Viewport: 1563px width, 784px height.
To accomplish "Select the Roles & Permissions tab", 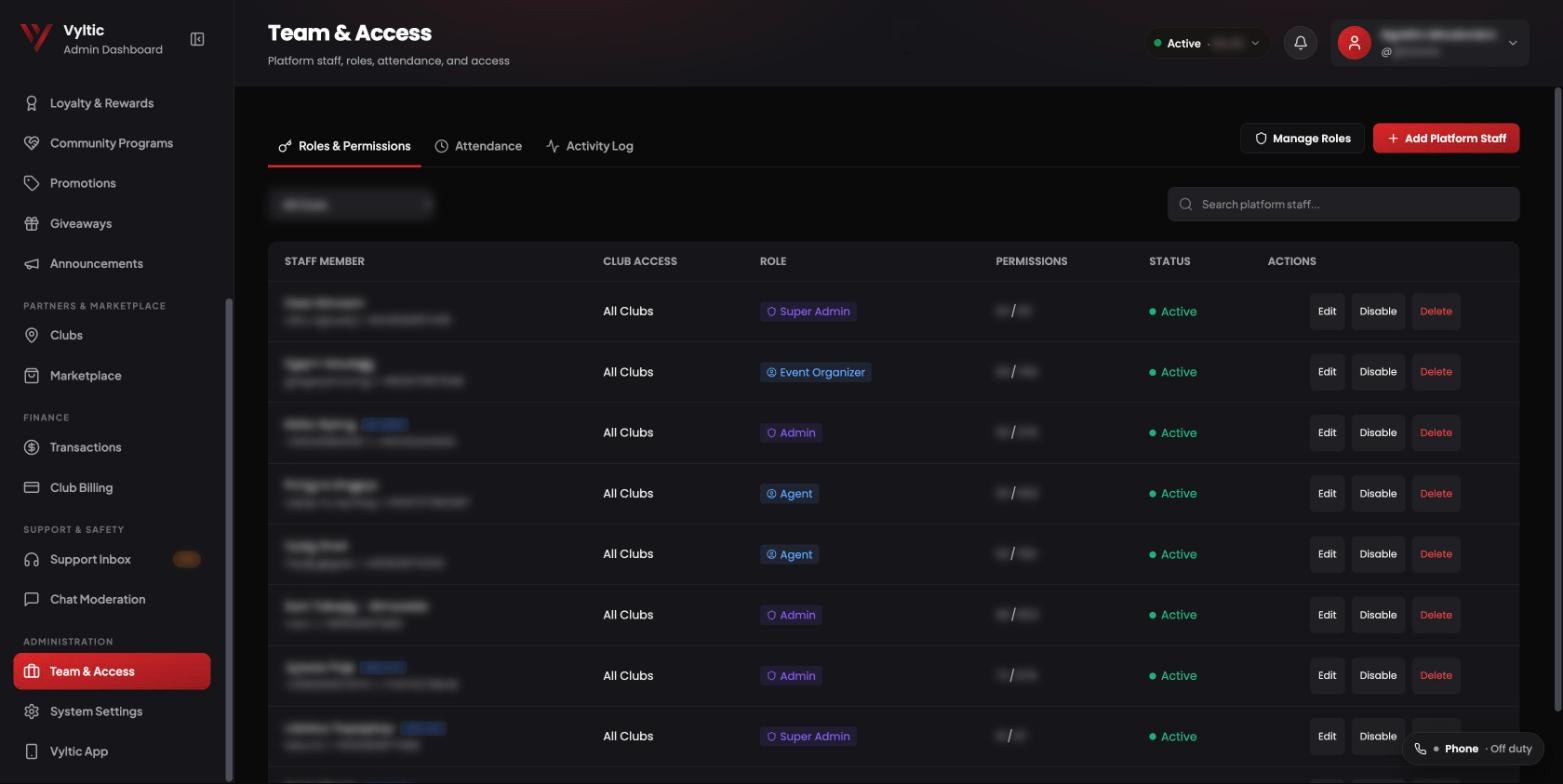I will (344, 146).
